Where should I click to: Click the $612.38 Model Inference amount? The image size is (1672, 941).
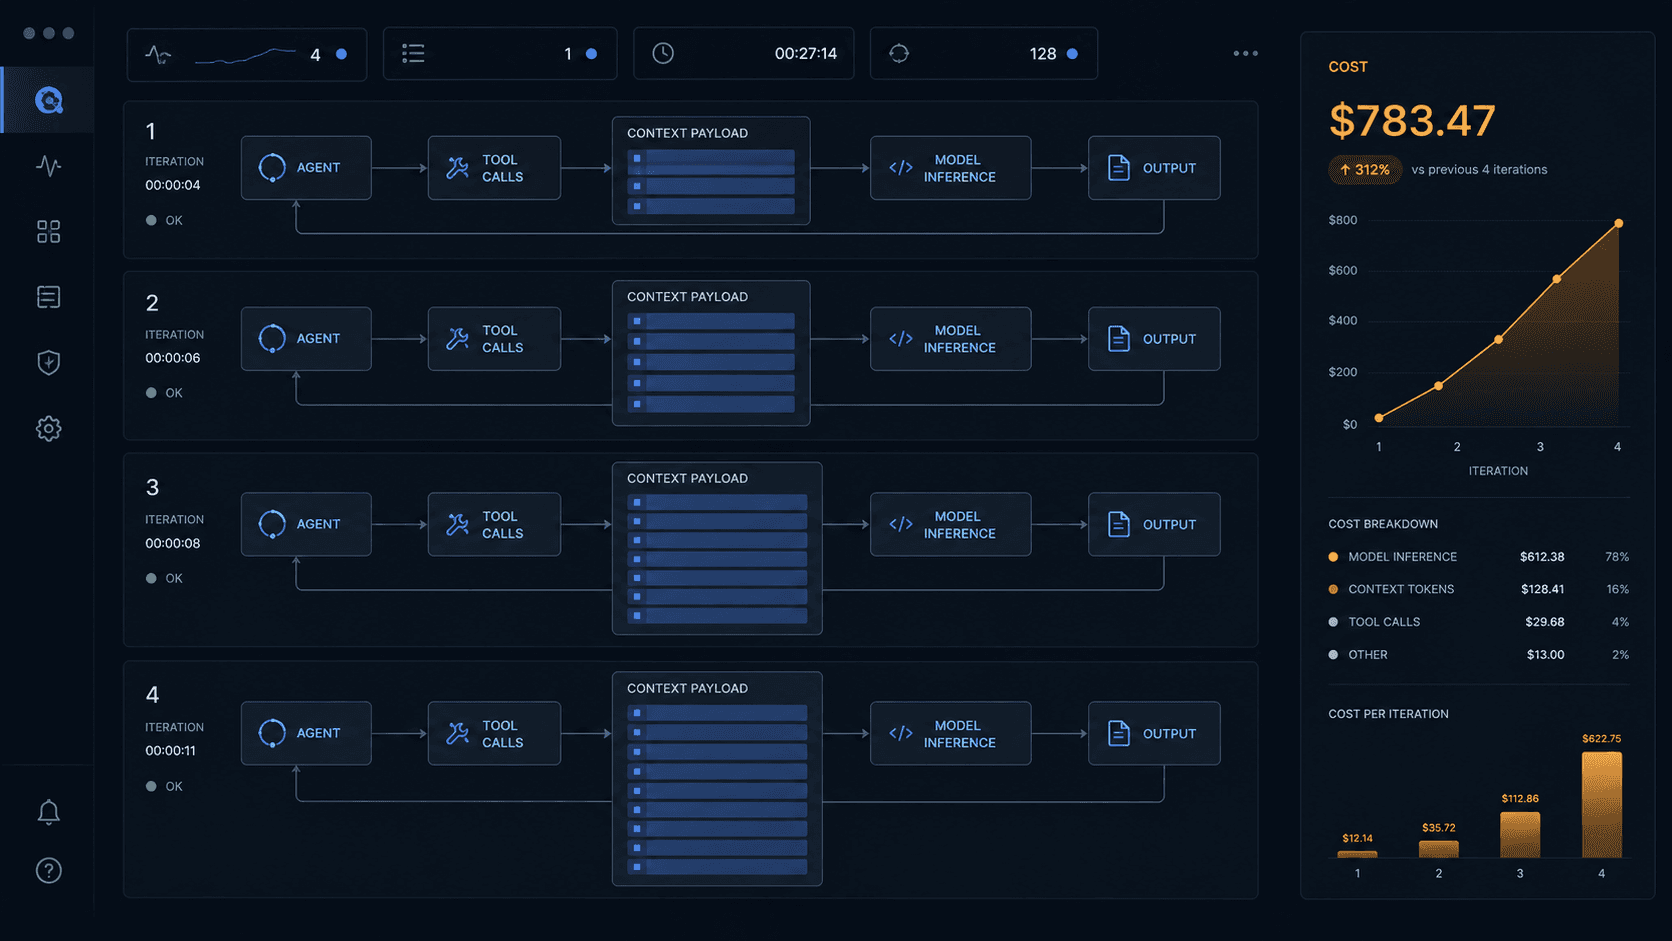click(1542, 557)
